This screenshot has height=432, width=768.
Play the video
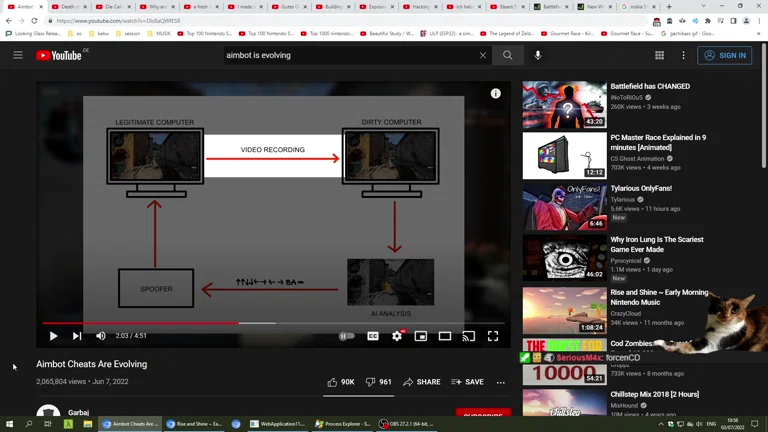click(53, 337)
